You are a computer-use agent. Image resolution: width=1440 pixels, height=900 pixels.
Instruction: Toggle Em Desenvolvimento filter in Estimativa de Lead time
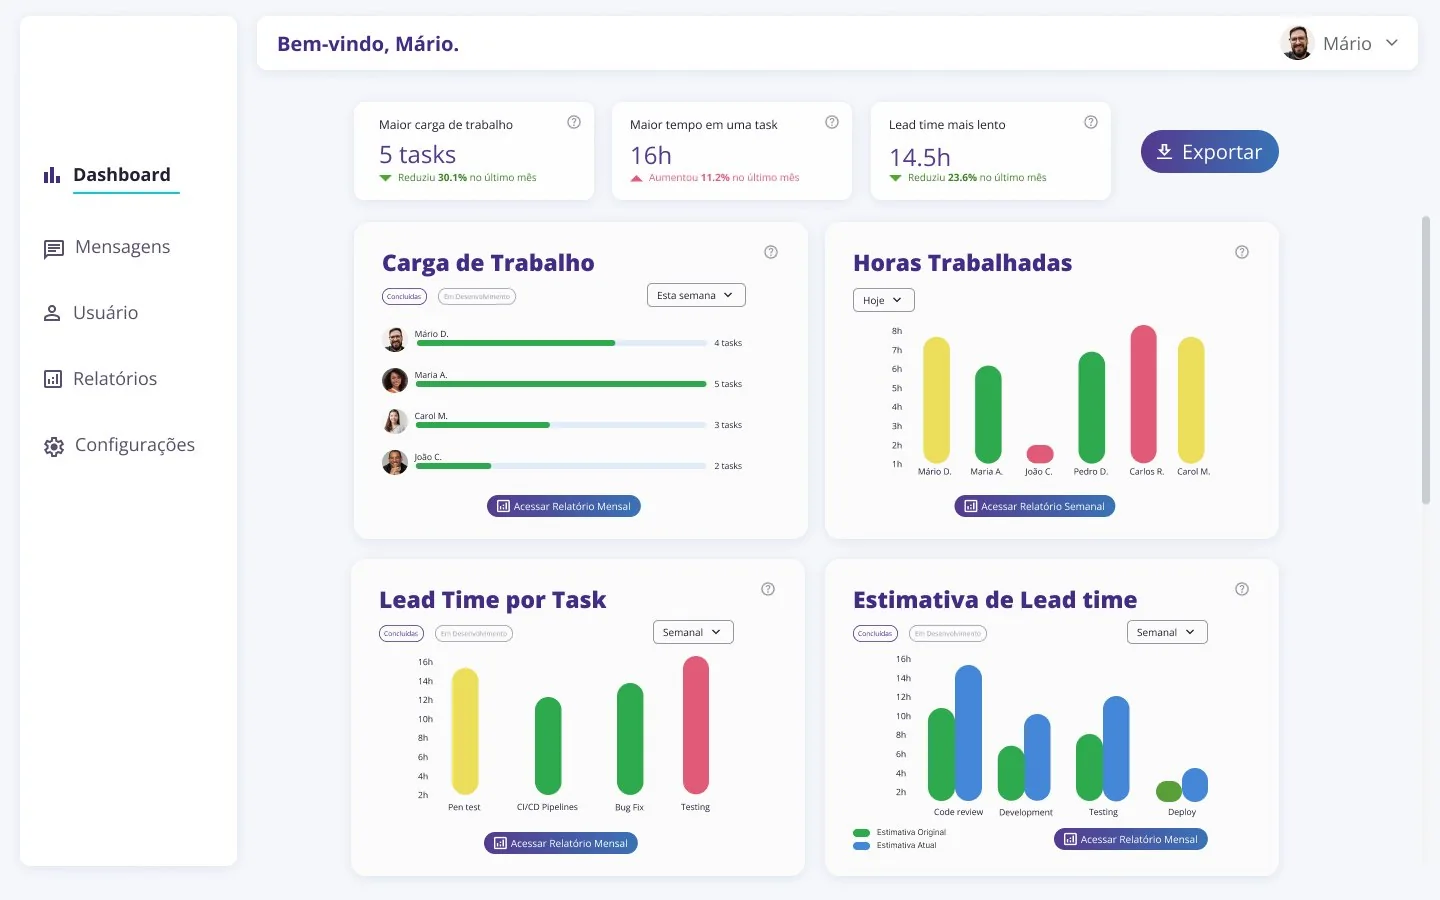coord(948,633)
